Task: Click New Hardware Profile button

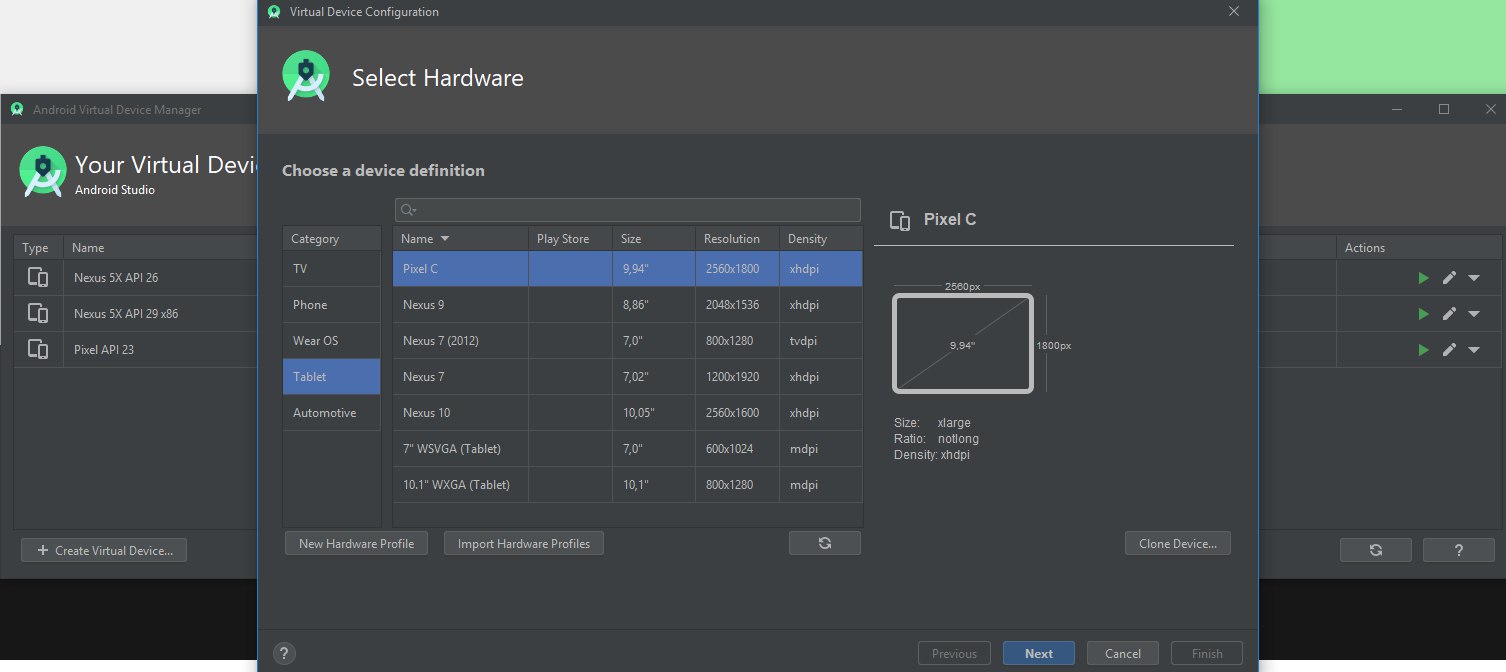Action: [356, 543]
